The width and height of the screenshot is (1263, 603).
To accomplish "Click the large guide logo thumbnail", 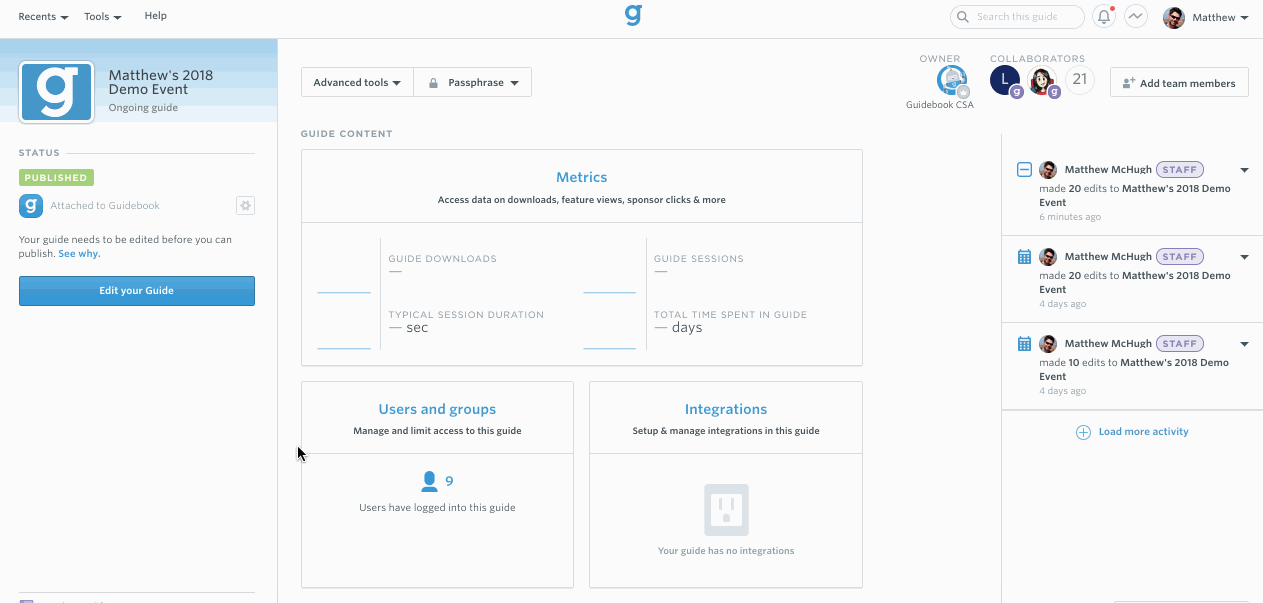I will click(x=57, y=92).
